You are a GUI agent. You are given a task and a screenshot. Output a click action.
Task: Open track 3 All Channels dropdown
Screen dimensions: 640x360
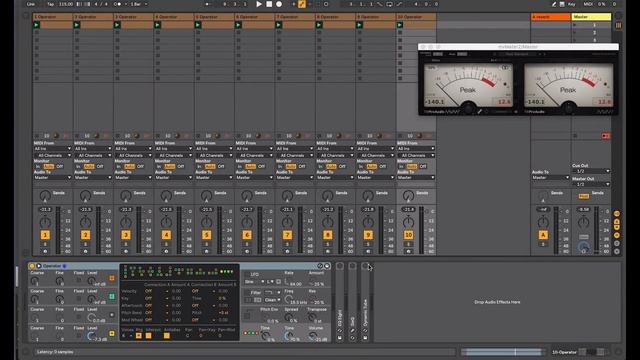133,156
